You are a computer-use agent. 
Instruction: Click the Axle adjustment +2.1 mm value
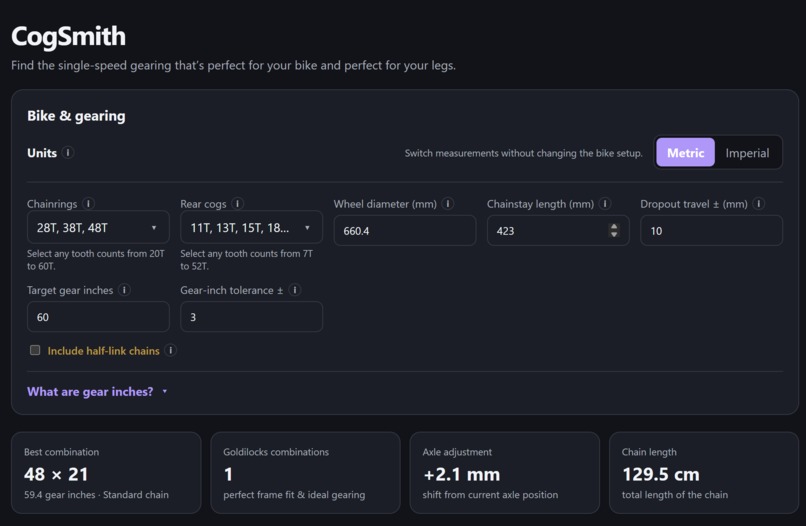click(x=462, y=474)
